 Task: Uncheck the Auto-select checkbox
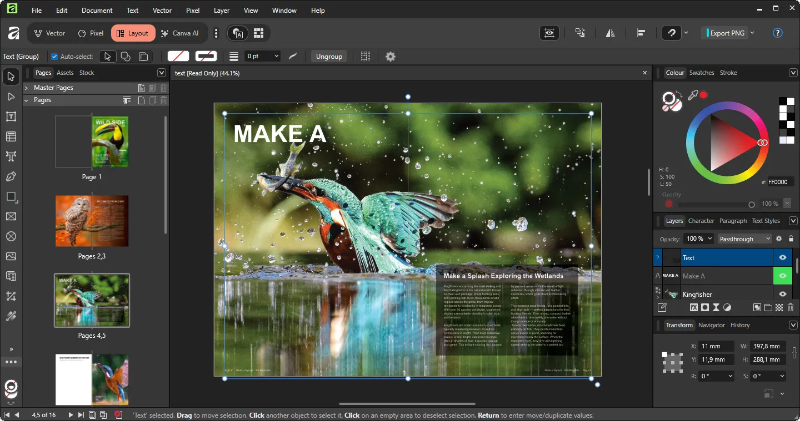[55, 56]
